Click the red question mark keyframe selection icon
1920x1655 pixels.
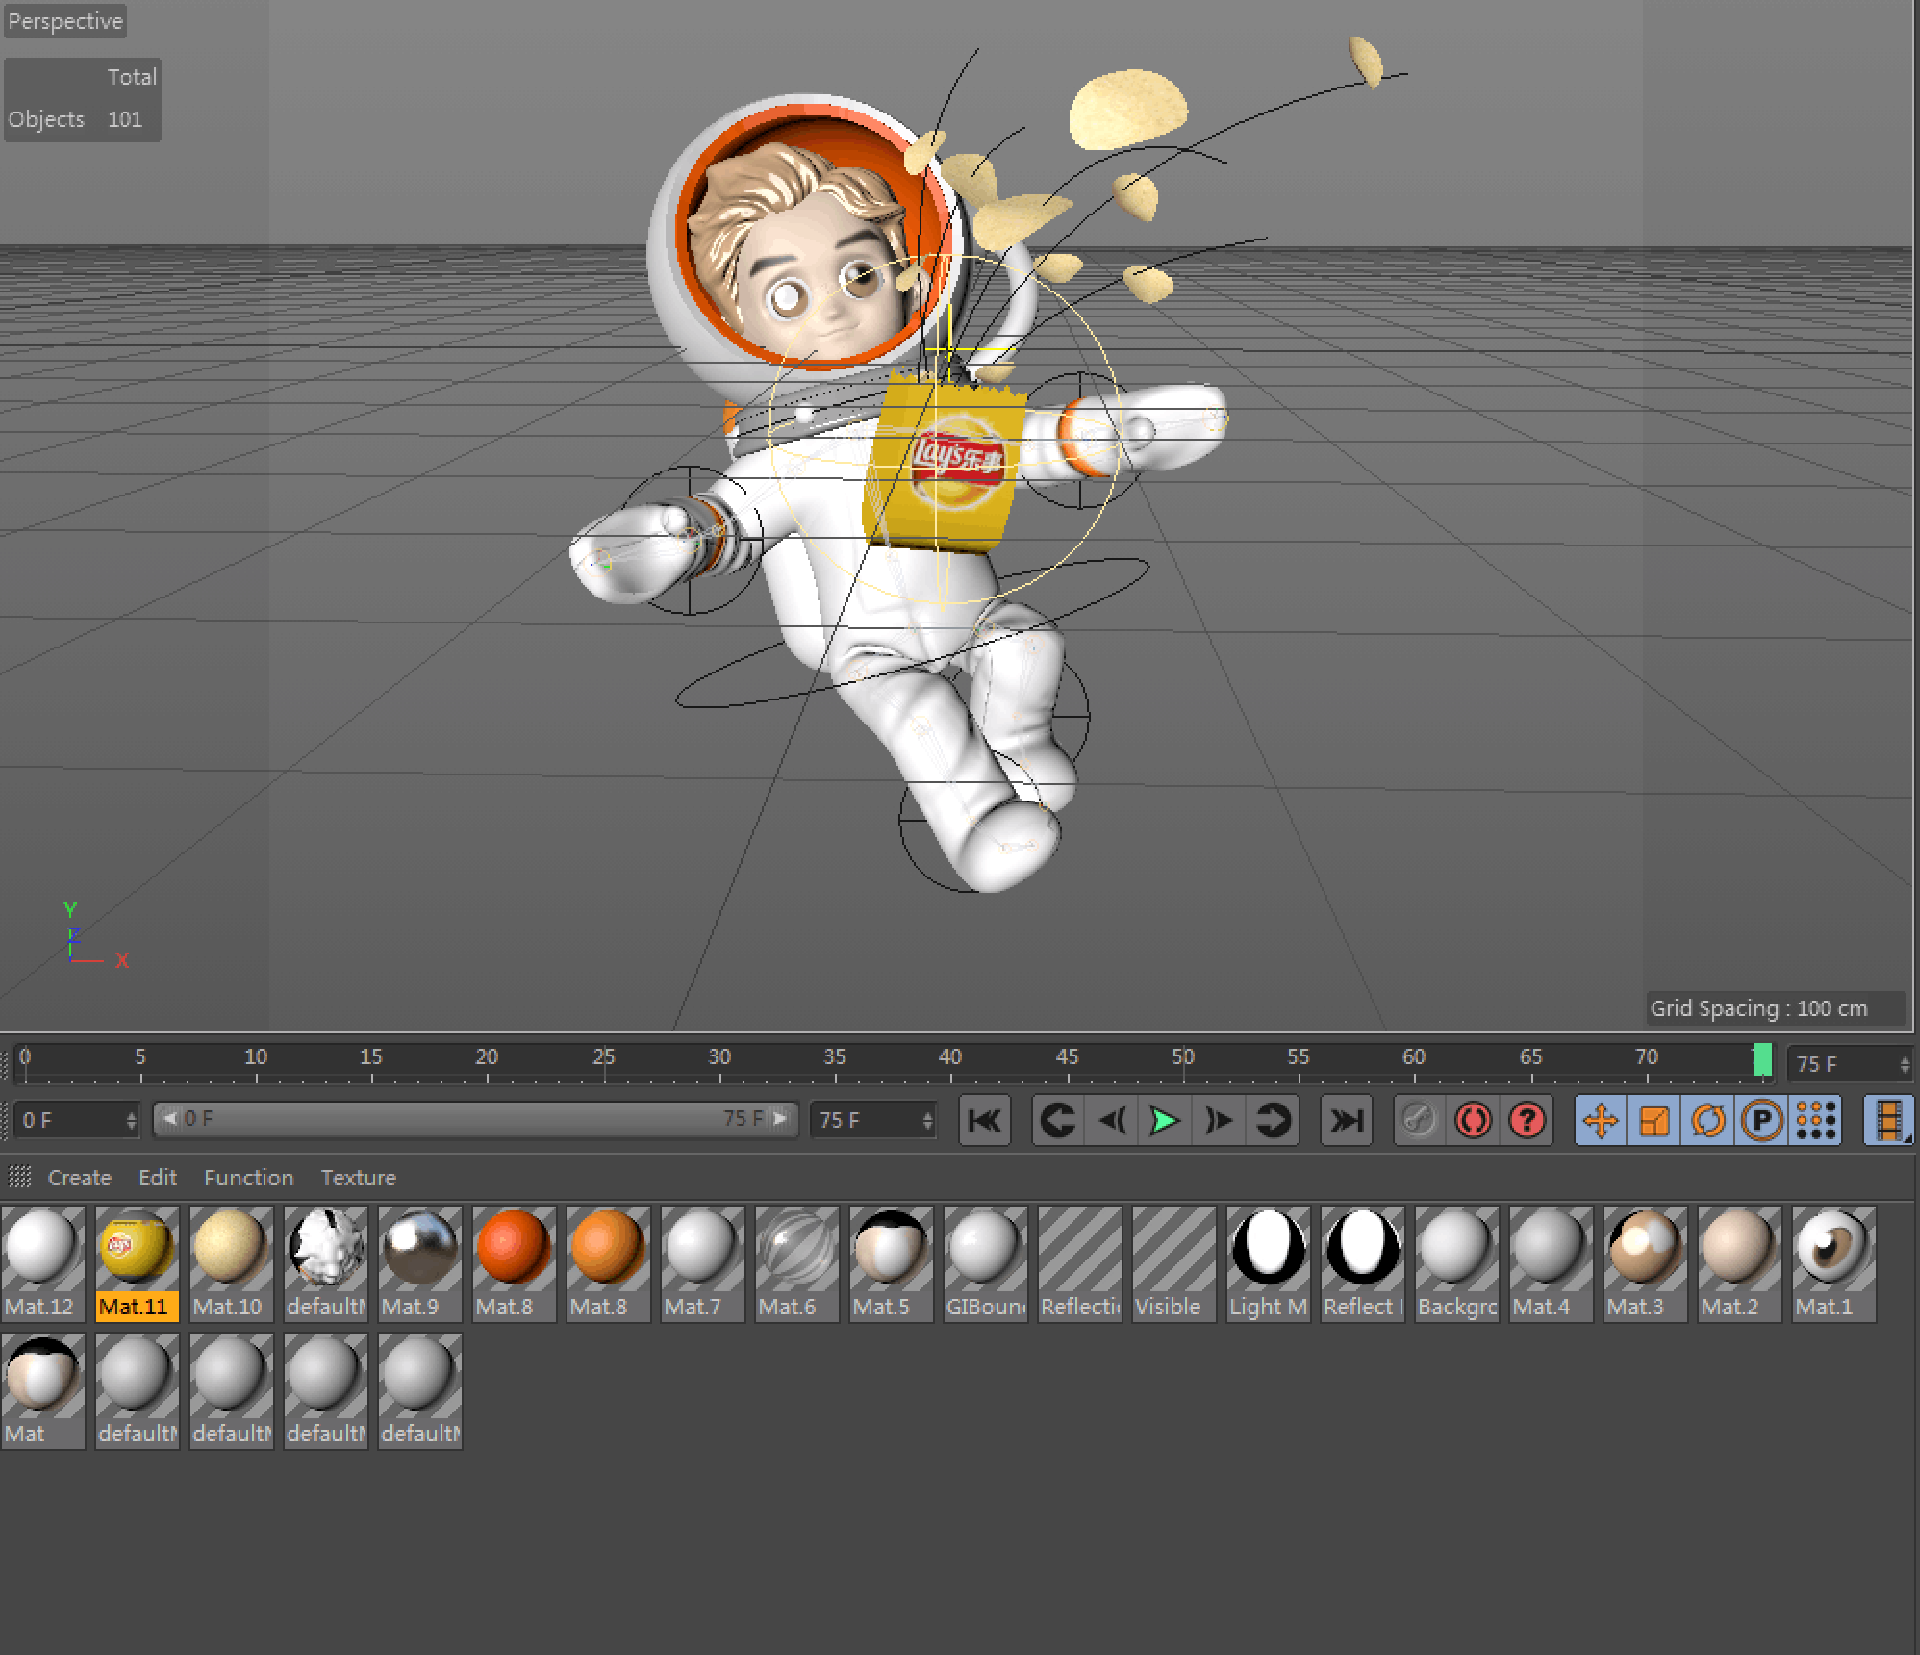click(x=1527, y=1120)
